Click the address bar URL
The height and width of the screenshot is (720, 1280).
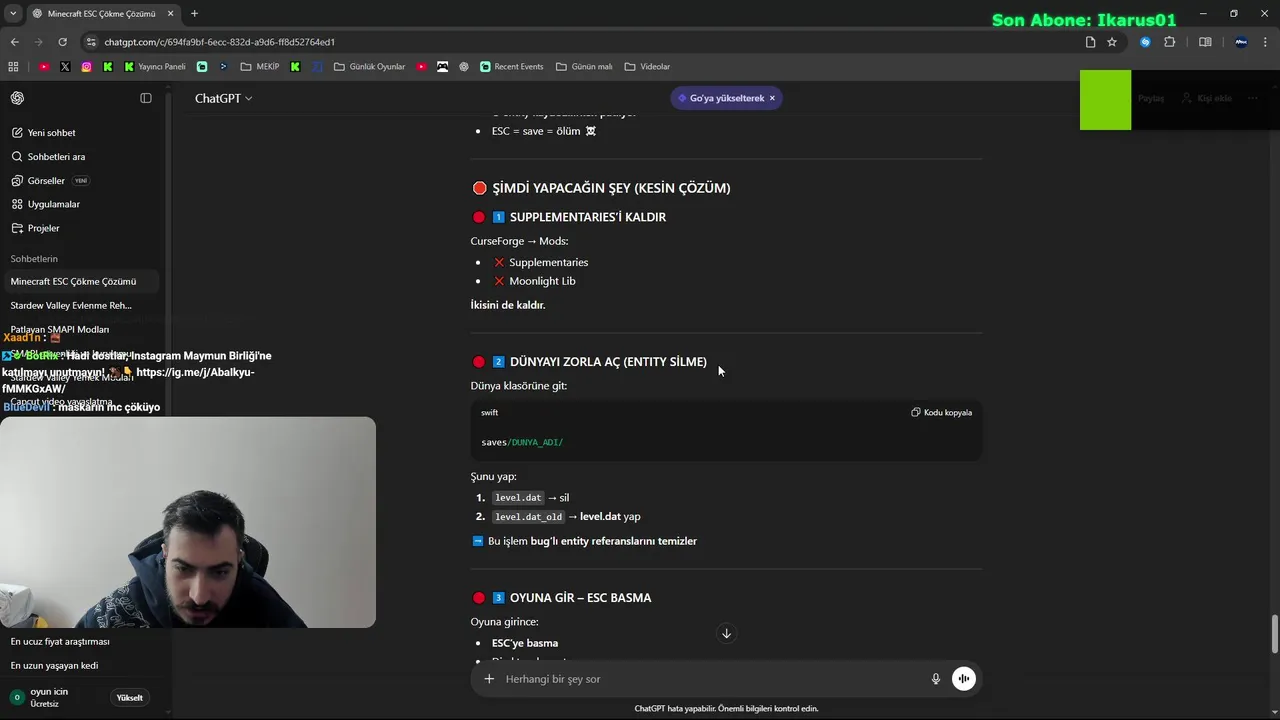point(219,42)
